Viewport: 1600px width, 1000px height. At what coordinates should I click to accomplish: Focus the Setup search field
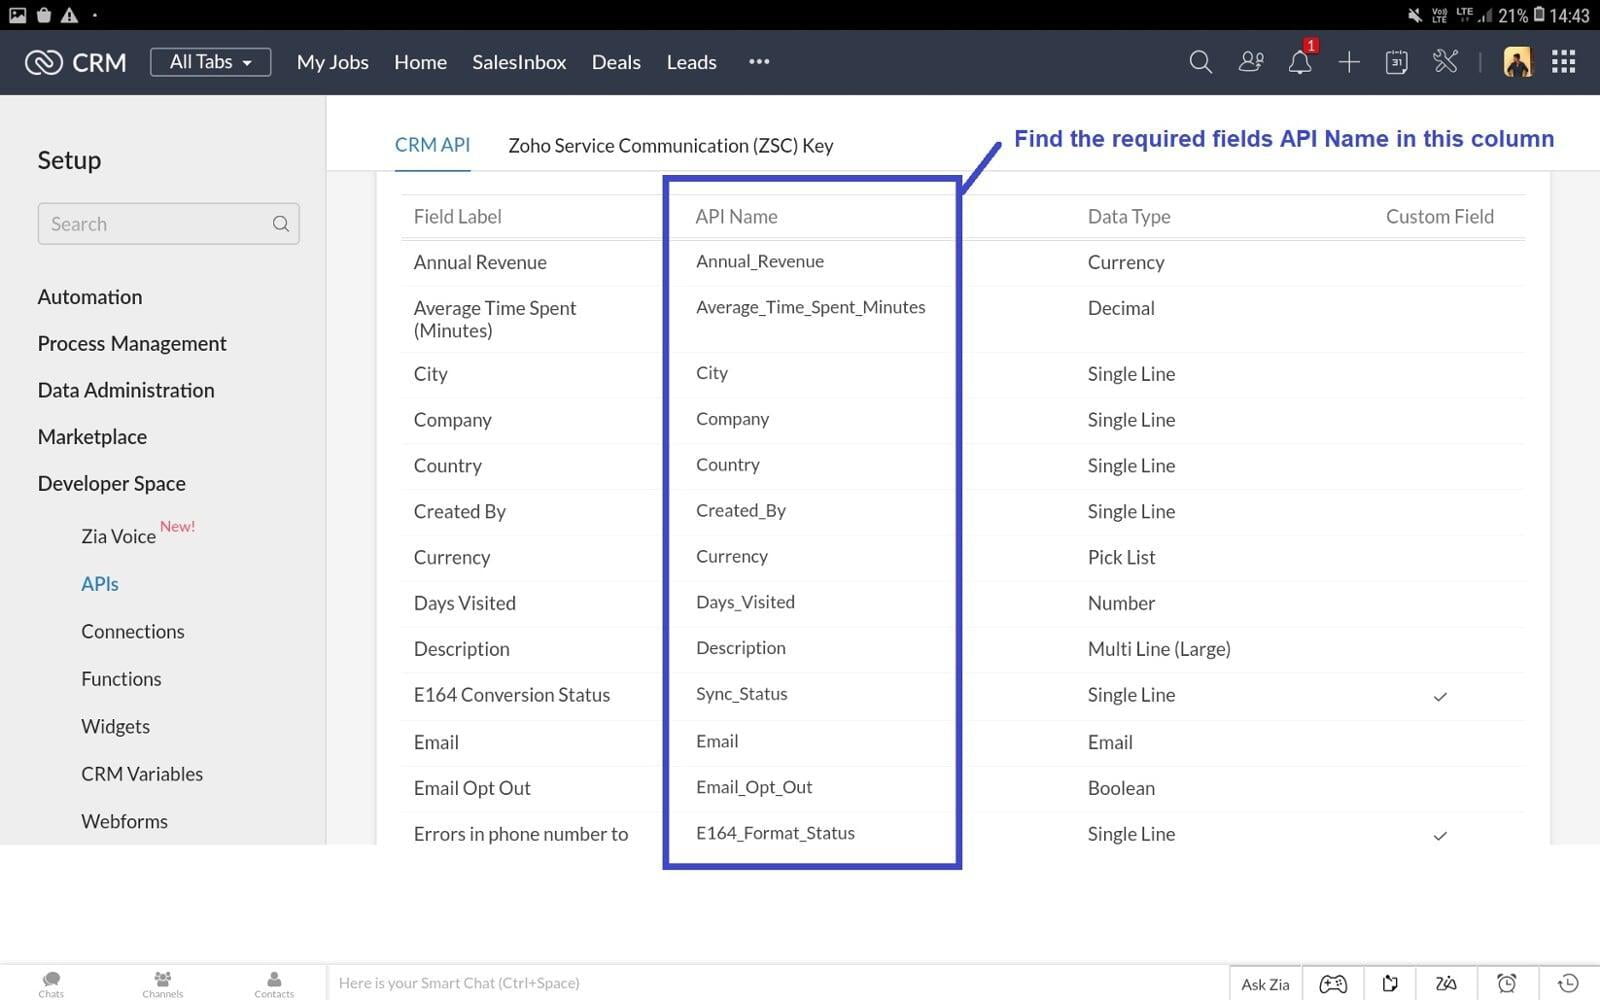pos(168,224)
